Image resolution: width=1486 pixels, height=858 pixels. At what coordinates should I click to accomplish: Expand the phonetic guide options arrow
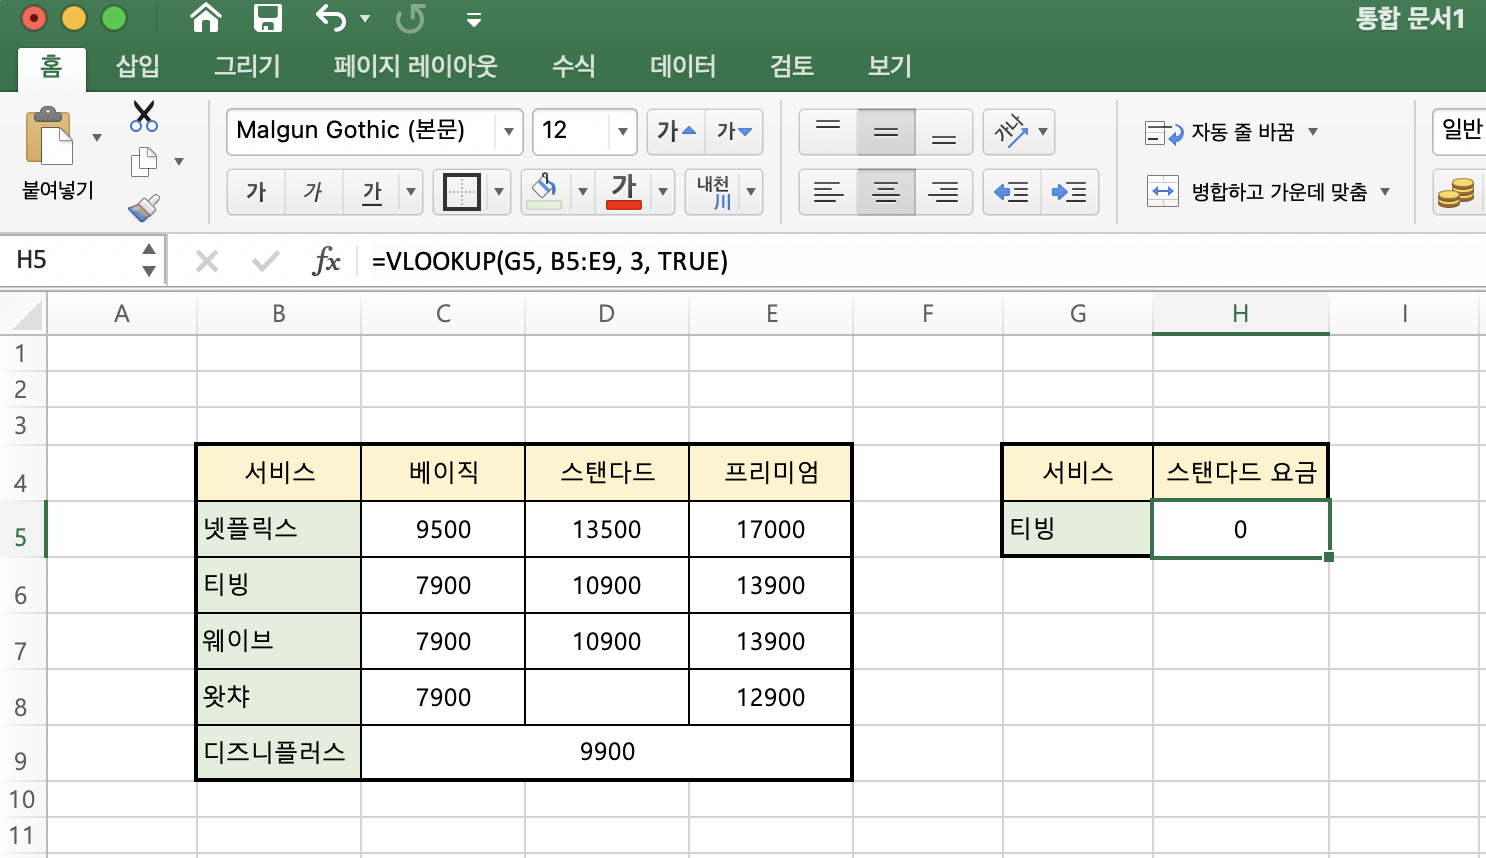(x=751, y=192)
